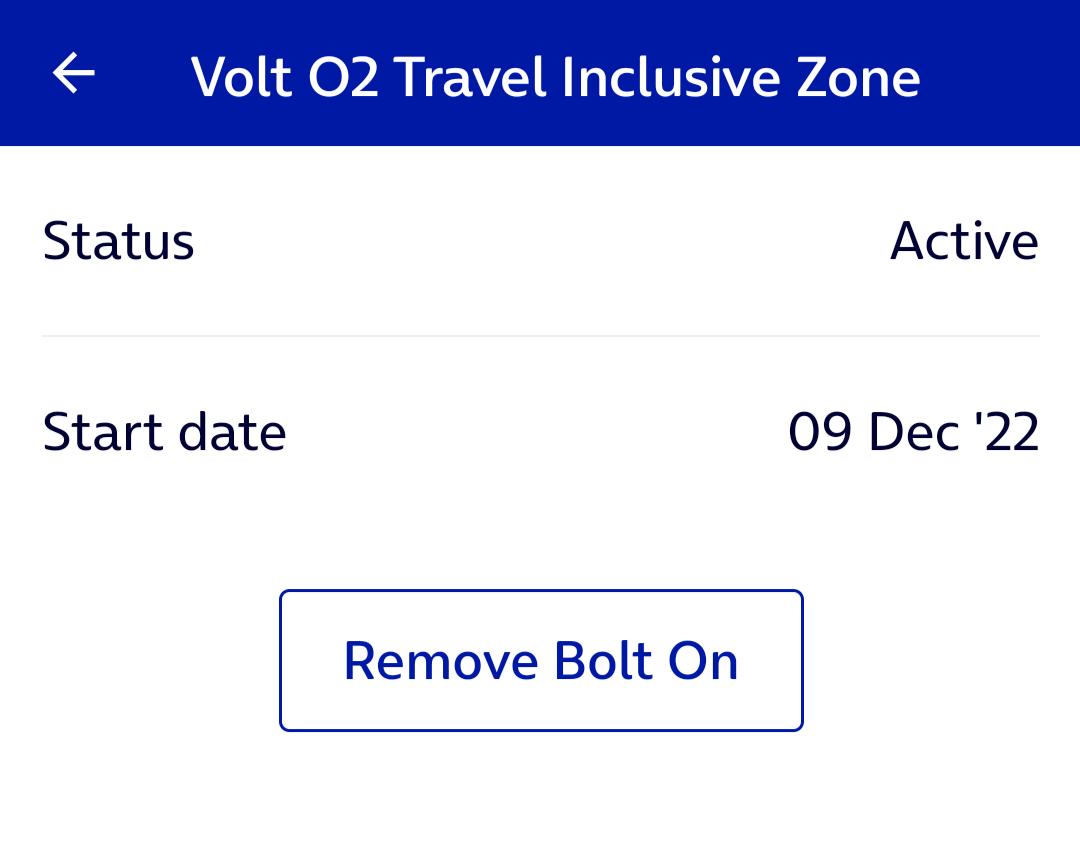The height and width of the screenshot is (850, 1080).
Task: Tap the Start date label
Action: (164, 431)
